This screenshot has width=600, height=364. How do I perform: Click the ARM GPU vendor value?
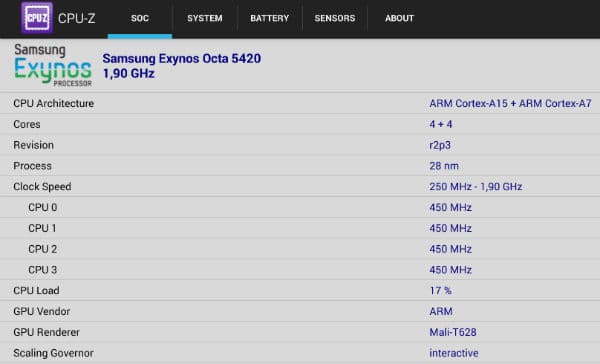[x=441, y=312]
